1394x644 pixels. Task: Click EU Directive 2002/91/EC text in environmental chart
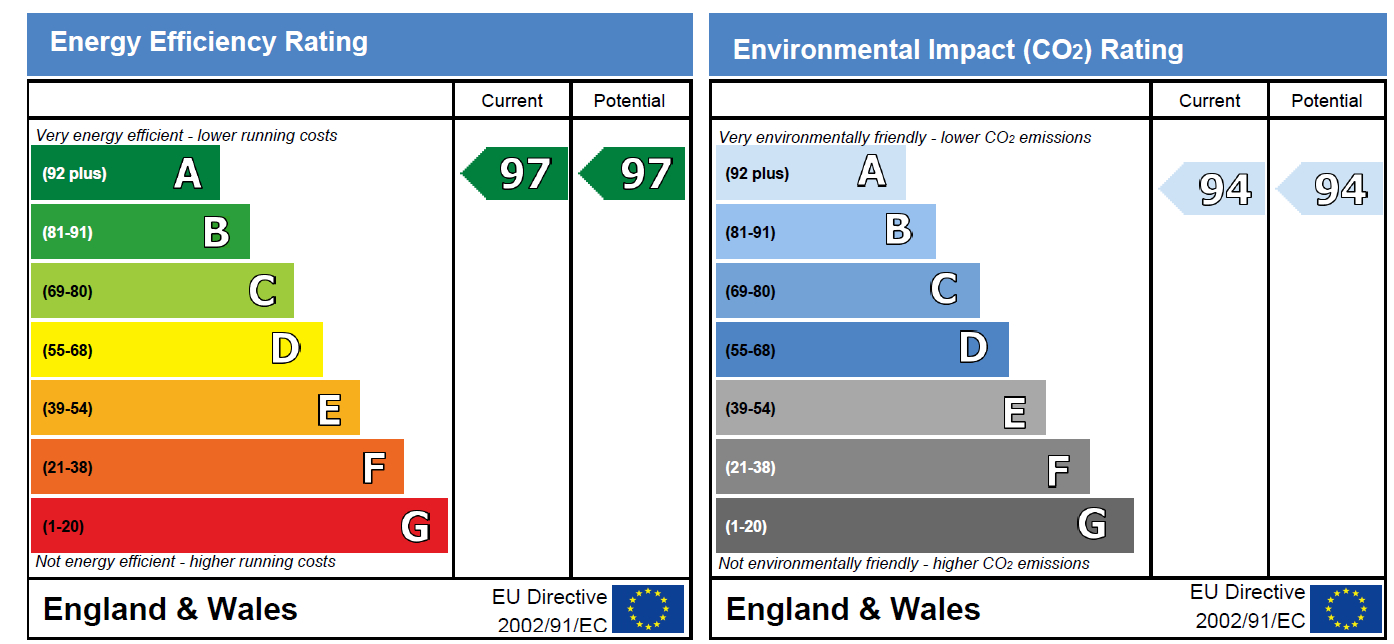(1248, 607)
